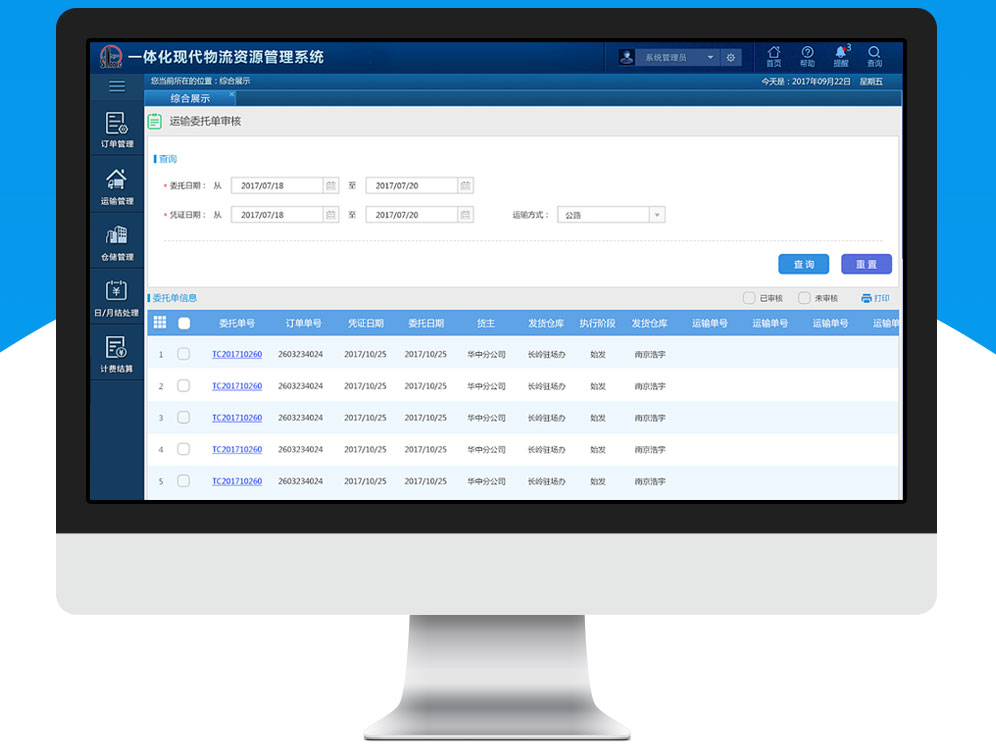Image resolution: width=996 pixels, height=750 pixels.
Task: Open 仓储管理 in the sidebar
Action: point(117,243)
